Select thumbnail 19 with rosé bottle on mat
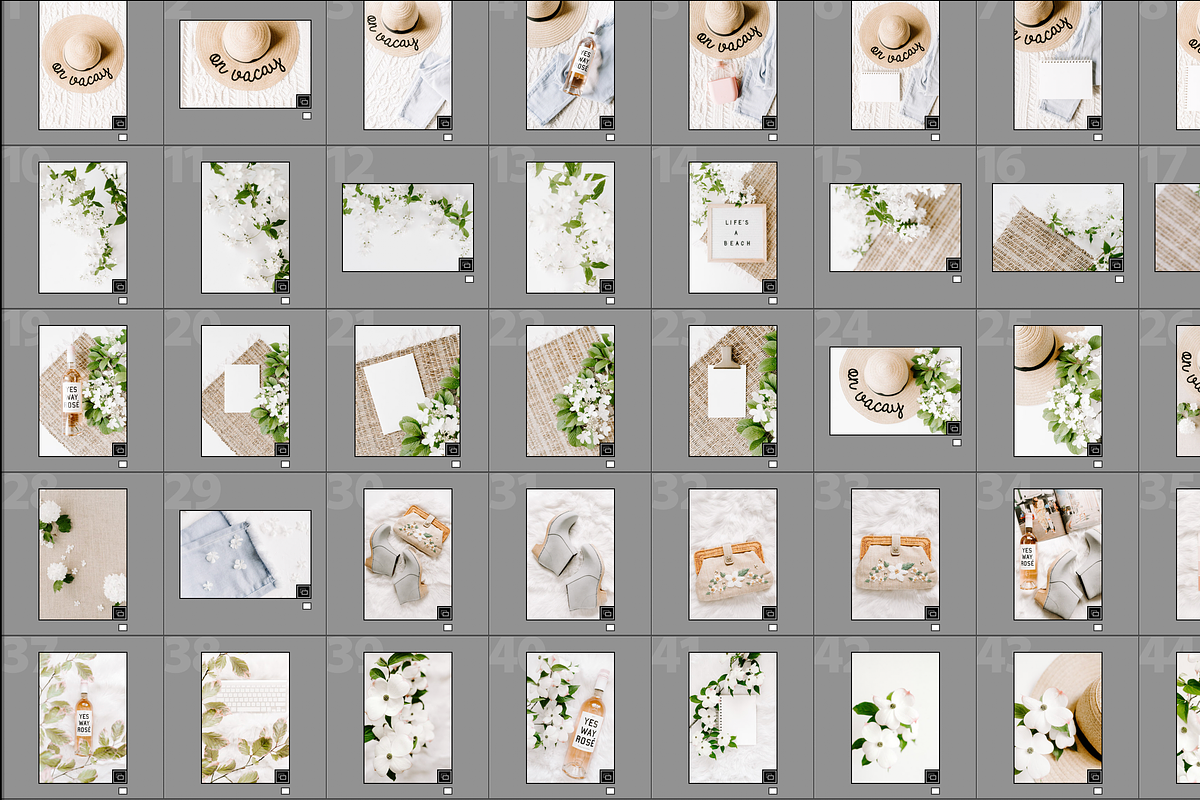The width and height of the screenshot is (1200, 800). (x=83, y=391)
